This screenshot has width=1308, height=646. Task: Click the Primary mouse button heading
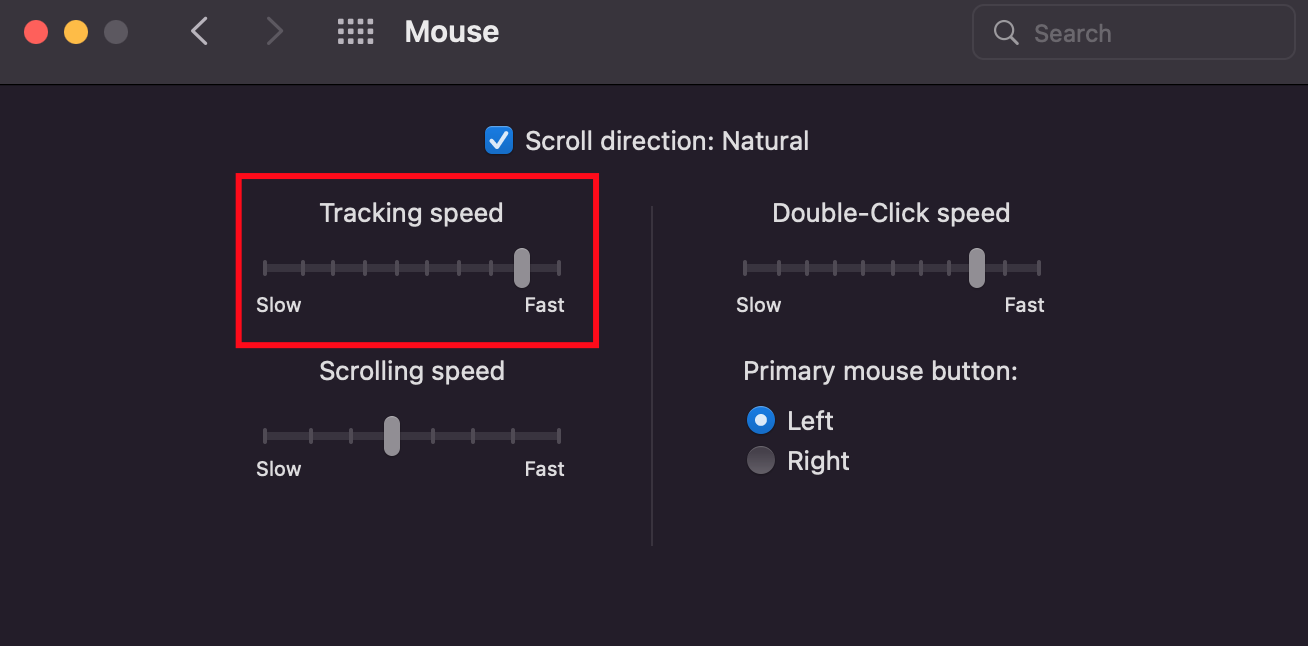pos(880,370)
